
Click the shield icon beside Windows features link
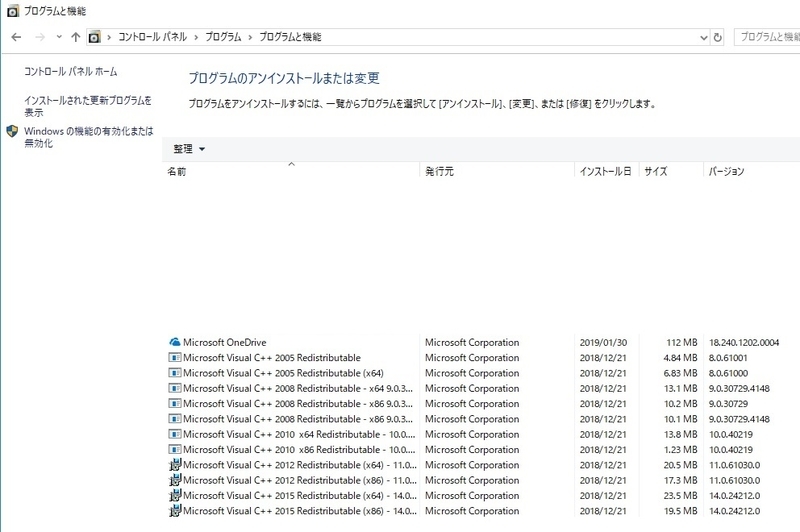pyautogui.click(x=12, y=132)
